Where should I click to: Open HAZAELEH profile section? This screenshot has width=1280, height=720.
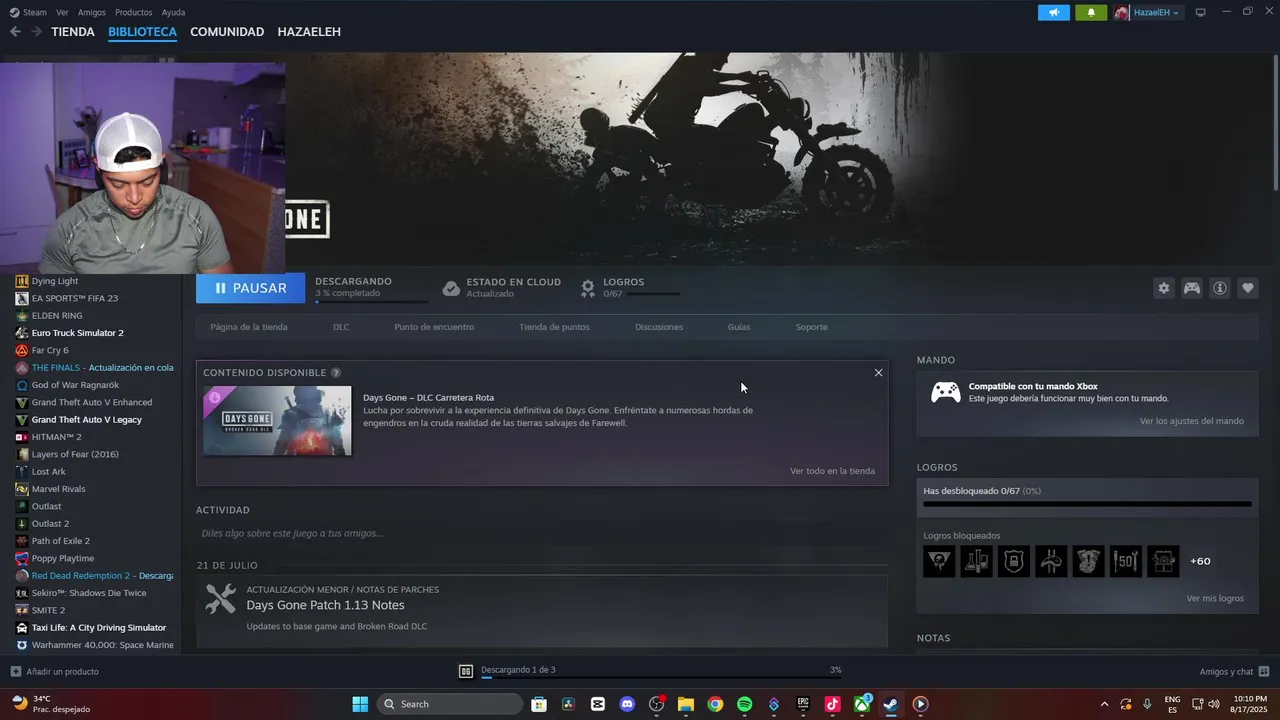pyautogui.click(x=309, y=32)
